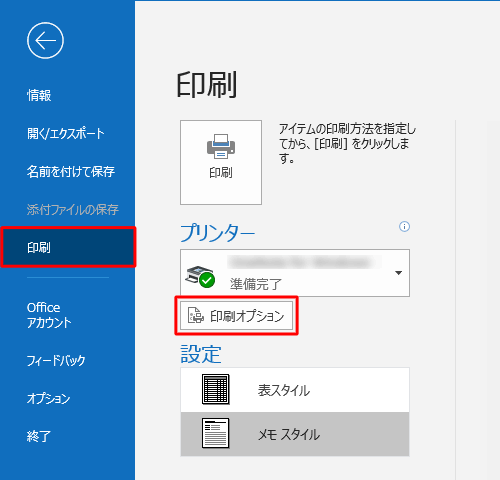This screenshot has width=500, height=480.
Task: Click the memo style page icon
Action: [216, 433]
